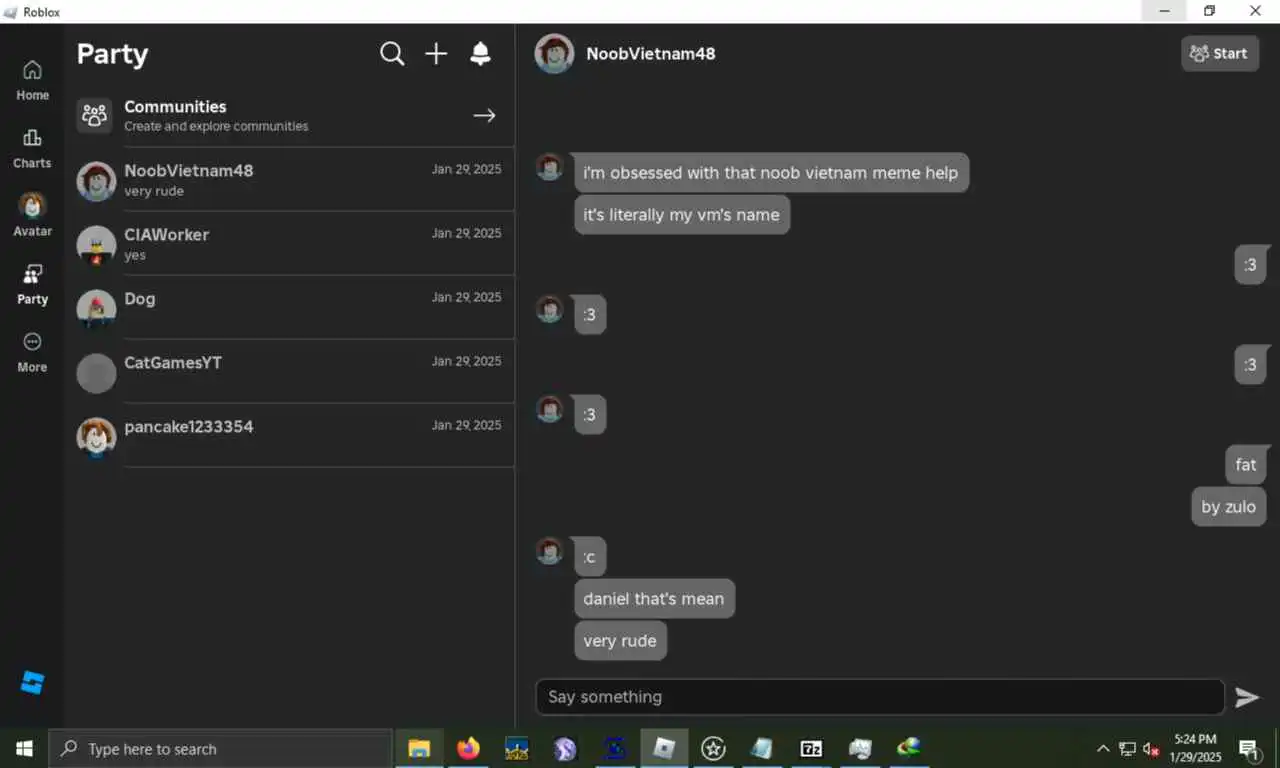Screen dimensions: 1280x768
Task: Click Dog's avatar thumbnail
Action: click(x=97, y=309)
